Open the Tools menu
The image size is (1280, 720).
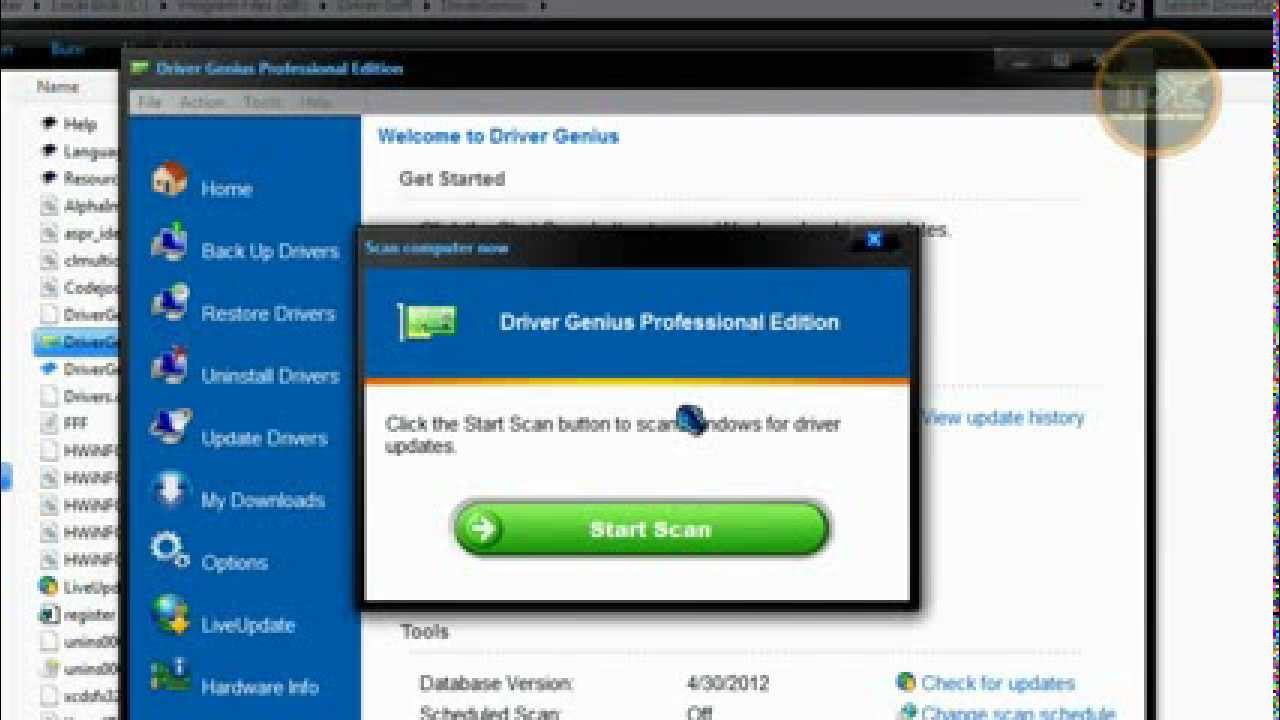point(263,102)
